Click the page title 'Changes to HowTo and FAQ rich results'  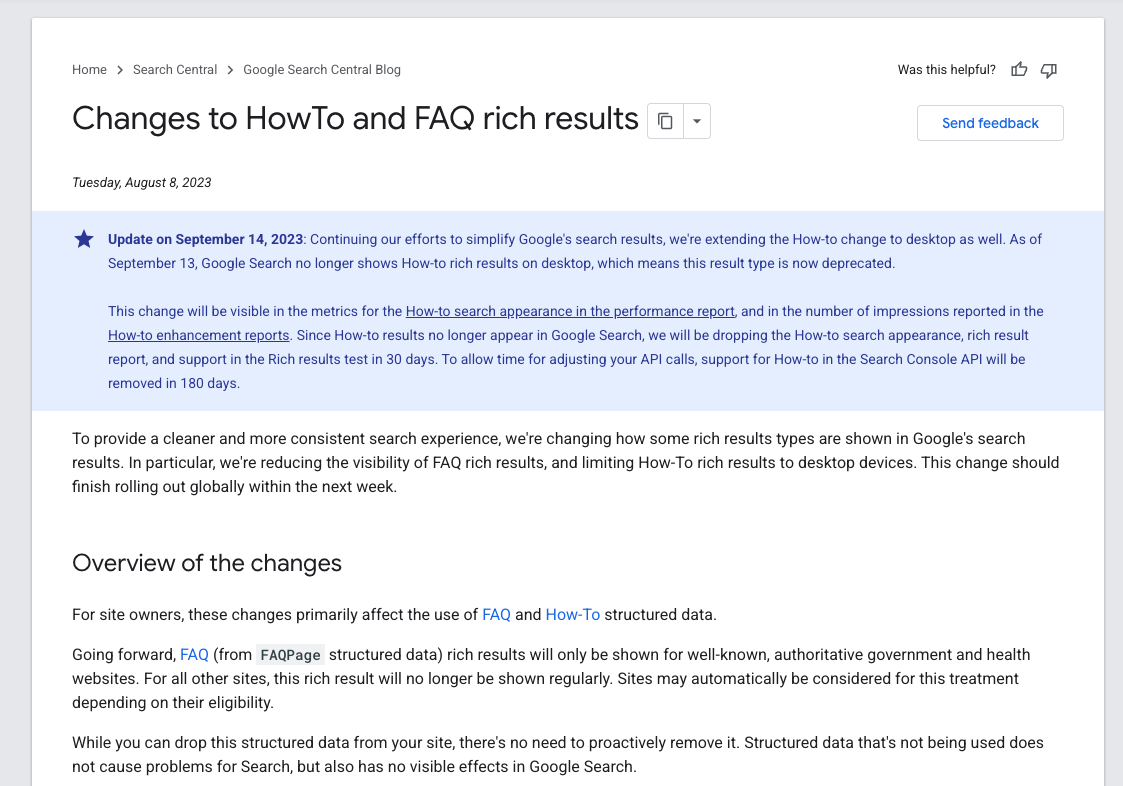pos(355,119)
